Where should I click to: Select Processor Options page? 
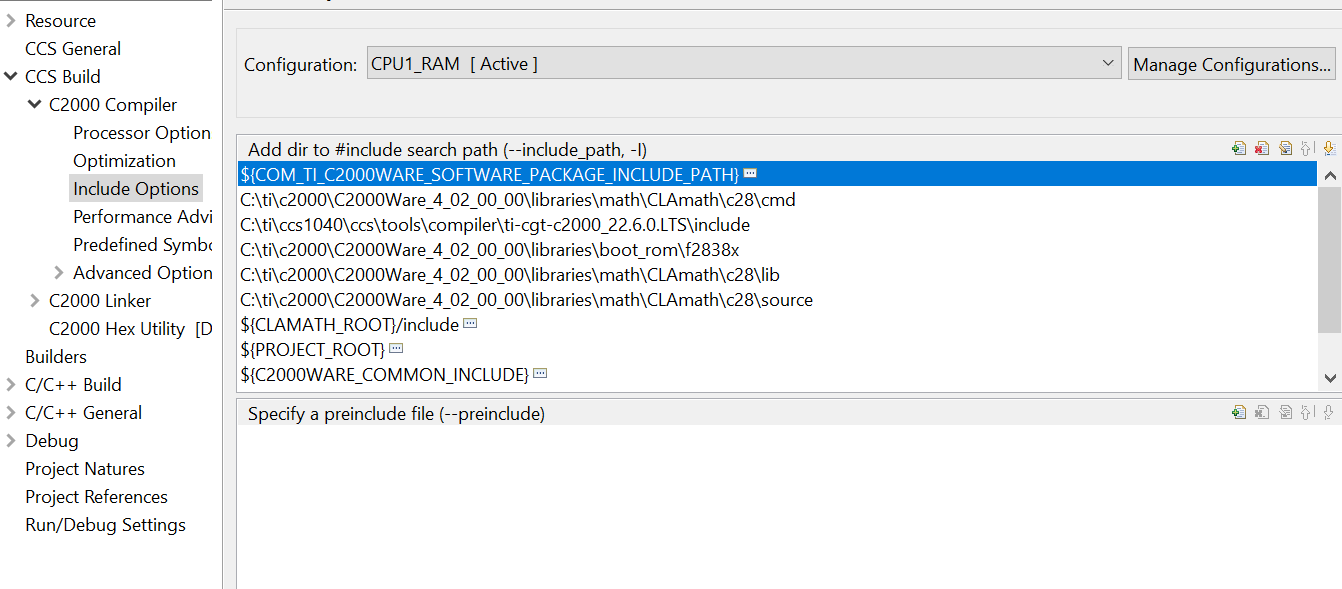tap(142, 132)
